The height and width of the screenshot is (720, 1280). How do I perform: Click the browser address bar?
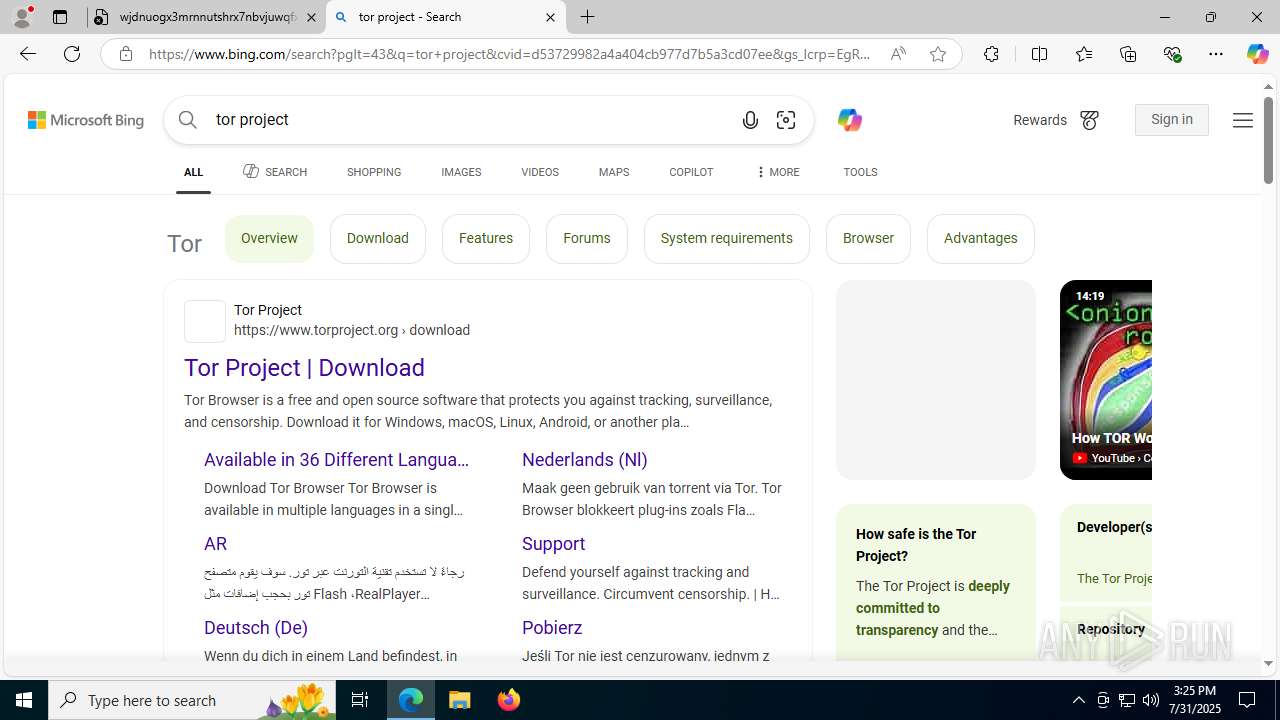pyautogui.click(x=510, y=54)
